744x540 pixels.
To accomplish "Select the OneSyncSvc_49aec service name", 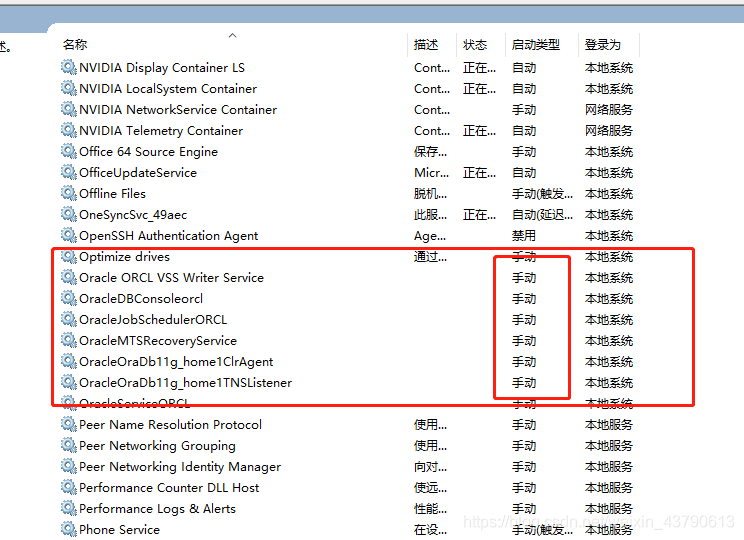I will click(x=133, y=215).
